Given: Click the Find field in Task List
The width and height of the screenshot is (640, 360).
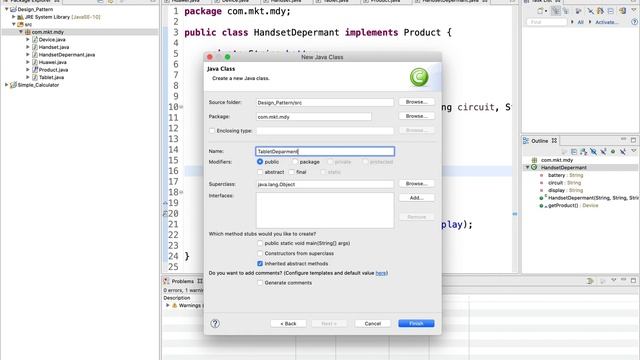Looking at the screenshot, I should point(547,22).
